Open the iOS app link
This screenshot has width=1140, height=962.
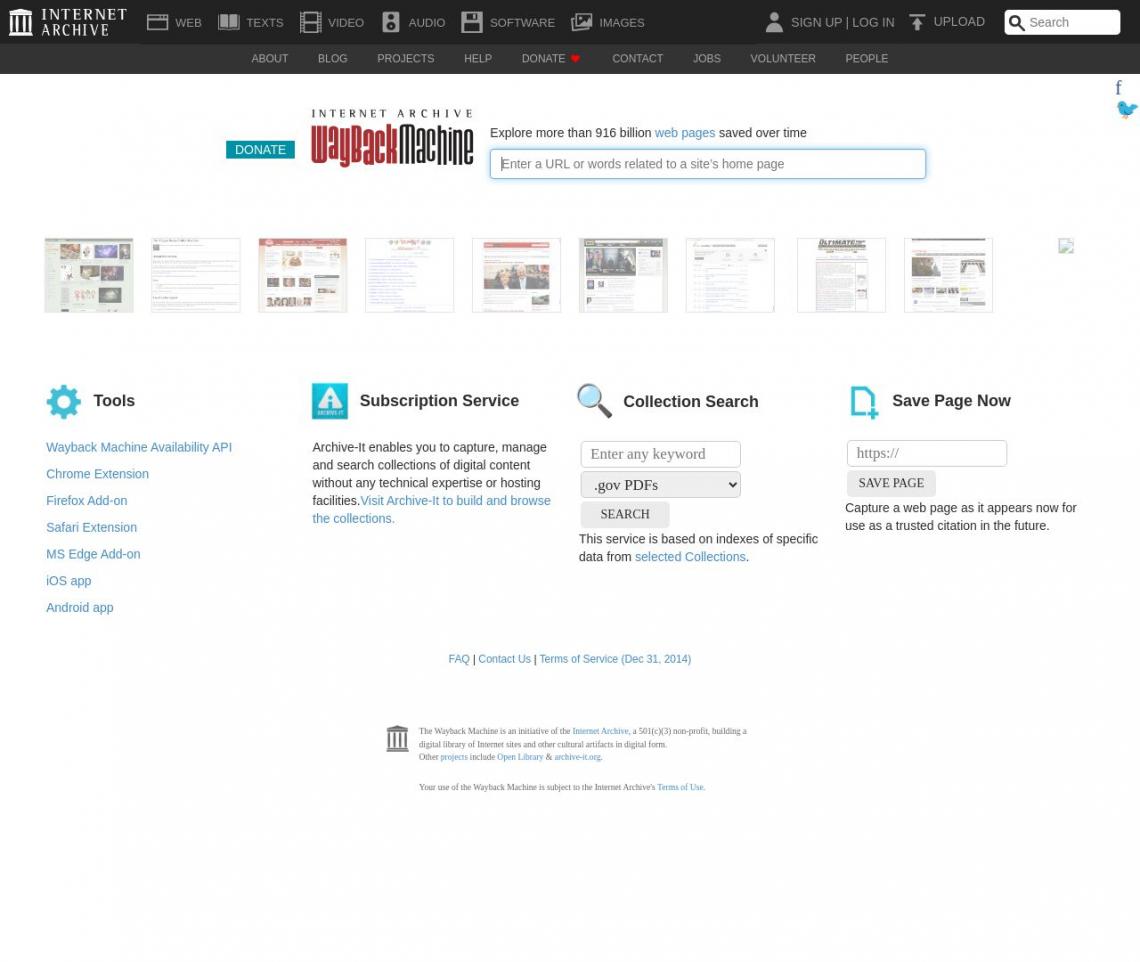68,581
